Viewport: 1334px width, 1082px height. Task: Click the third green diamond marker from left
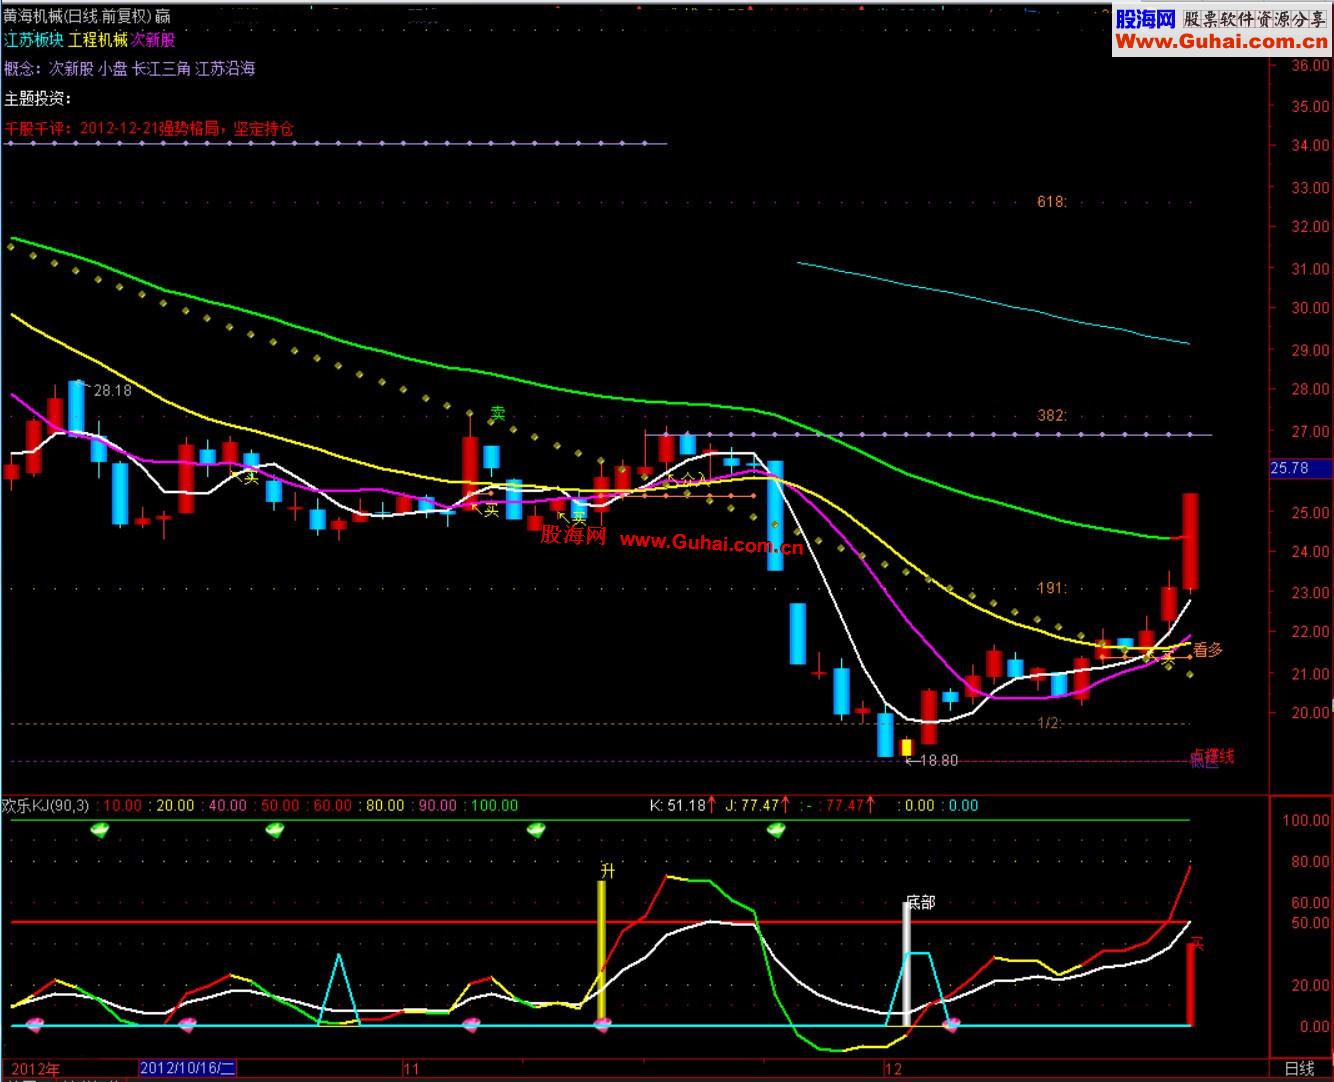click(x=538, y=829)
